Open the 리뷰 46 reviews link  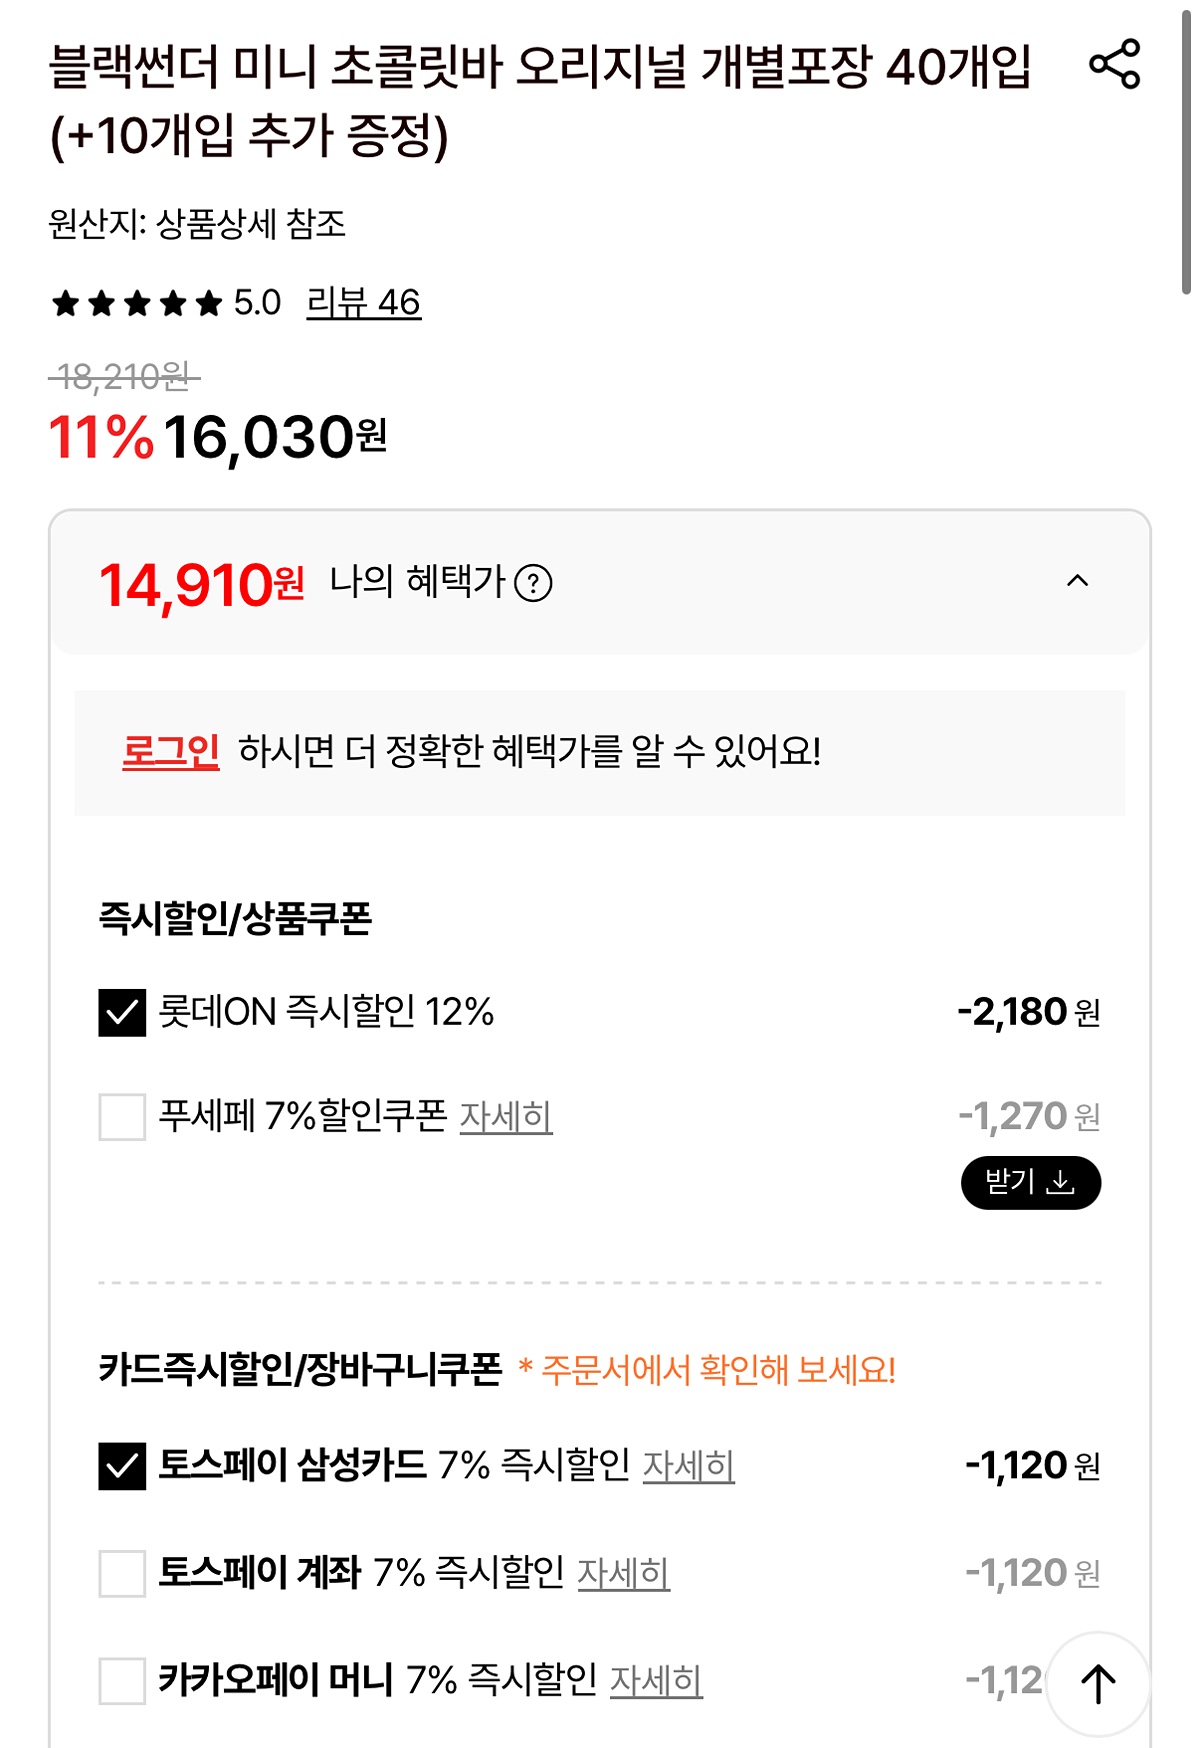tap(363, 303)
